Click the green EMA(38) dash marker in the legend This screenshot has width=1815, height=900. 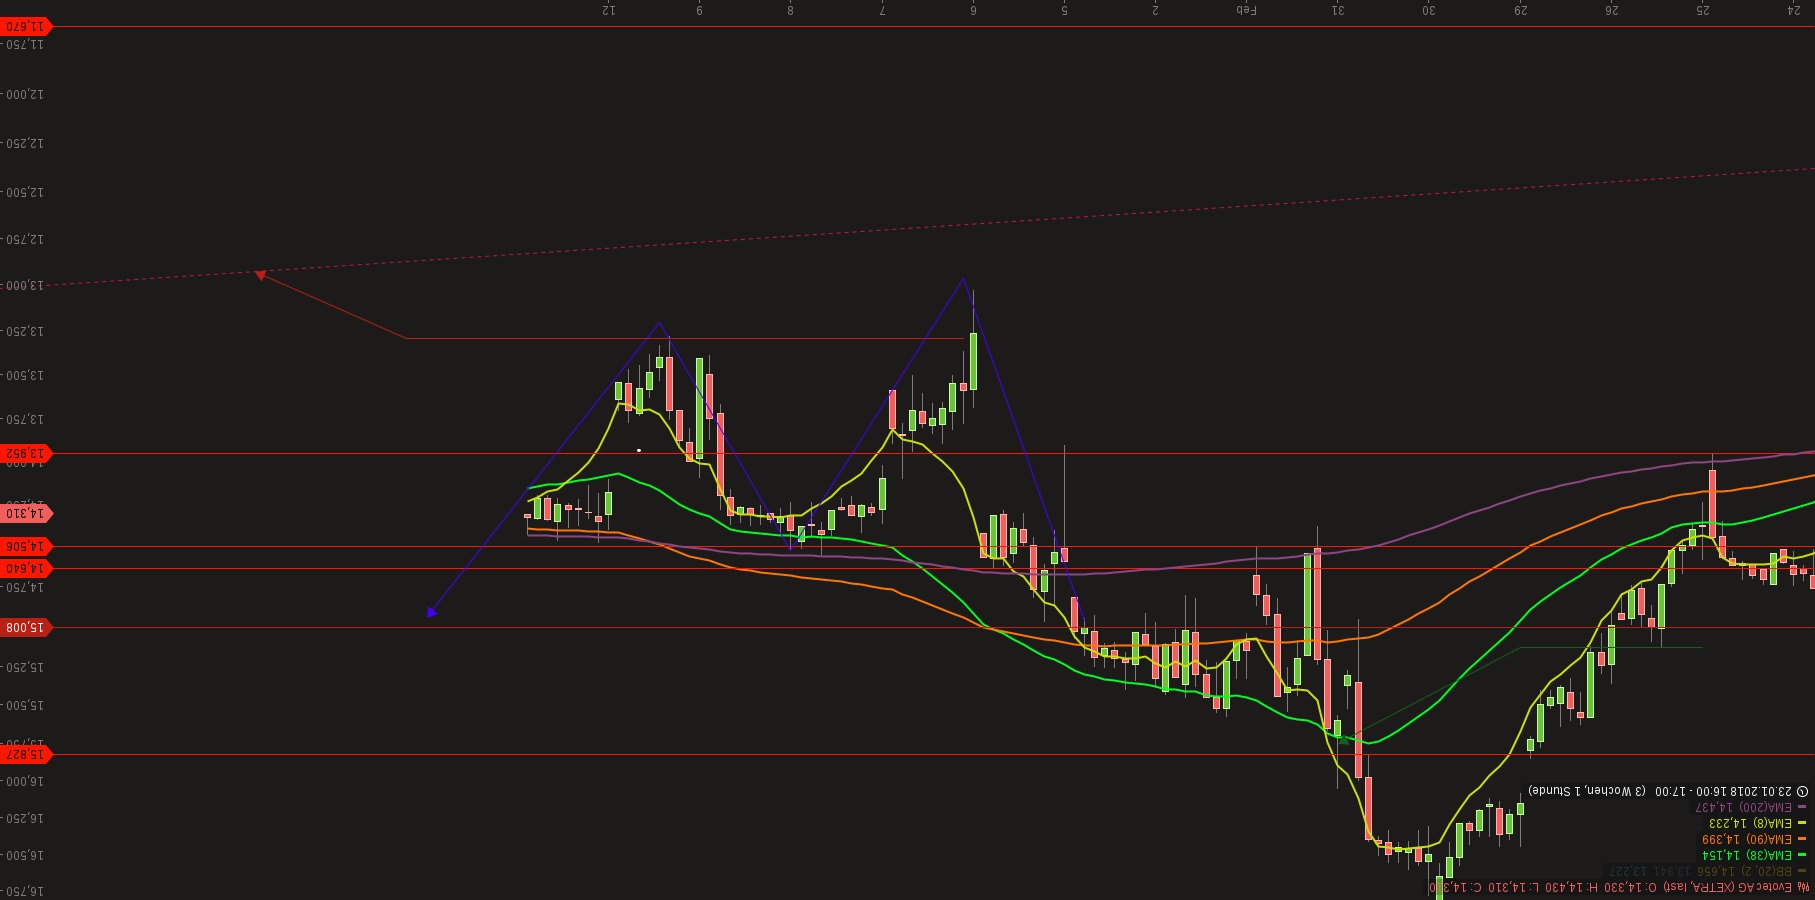tap(1804, 854)
